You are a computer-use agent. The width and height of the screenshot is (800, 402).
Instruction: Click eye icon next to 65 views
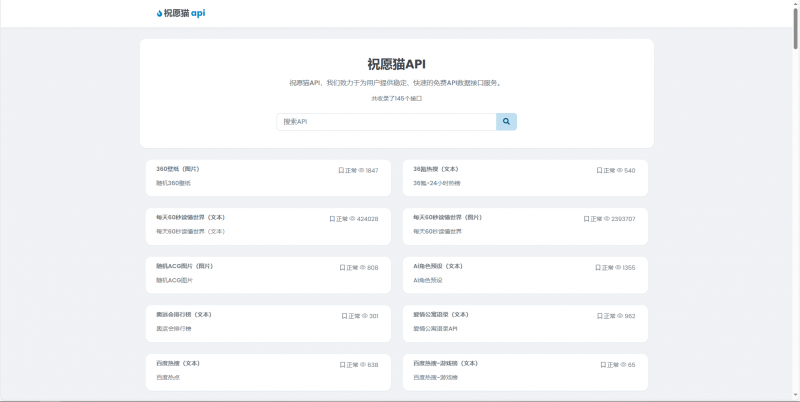click(x=623, y=365)
